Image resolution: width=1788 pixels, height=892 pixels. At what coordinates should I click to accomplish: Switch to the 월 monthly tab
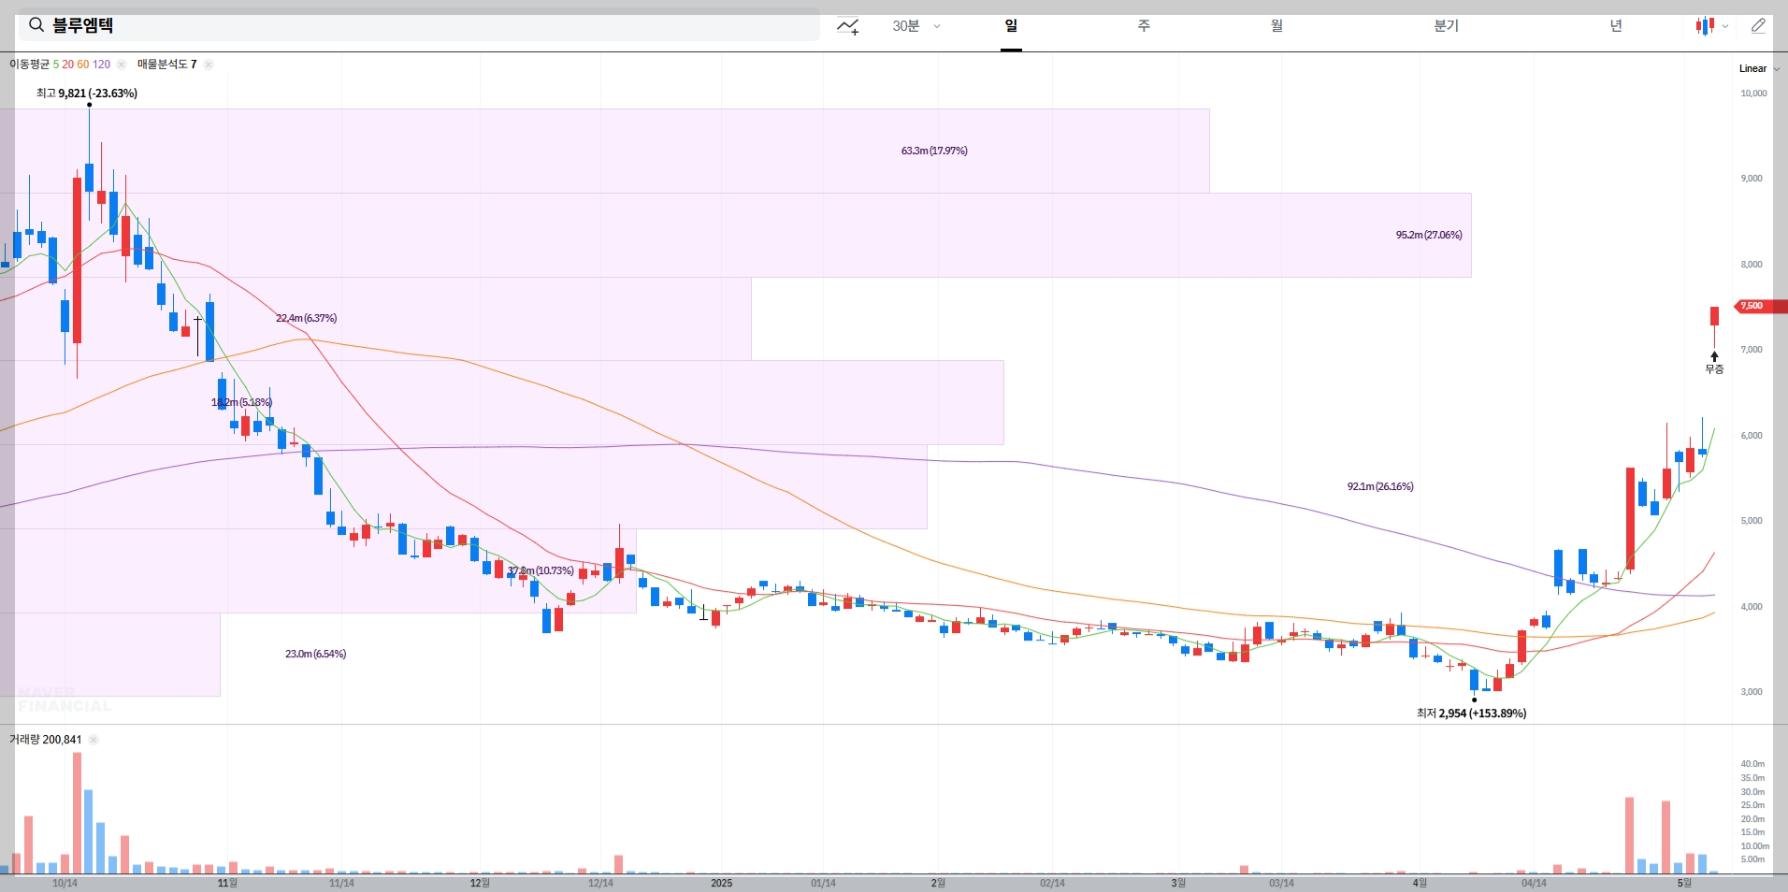[x=1277, y=26]
